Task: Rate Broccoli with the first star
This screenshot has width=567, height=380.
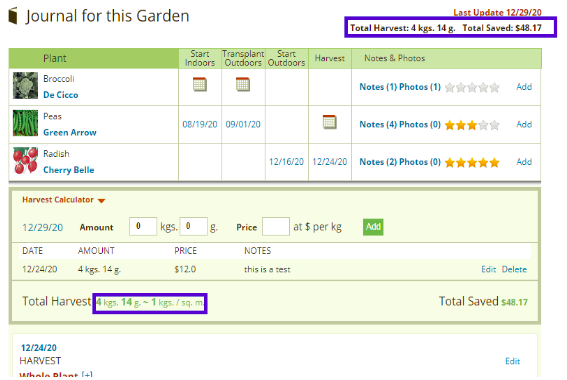Action: (x=450, y=87)
